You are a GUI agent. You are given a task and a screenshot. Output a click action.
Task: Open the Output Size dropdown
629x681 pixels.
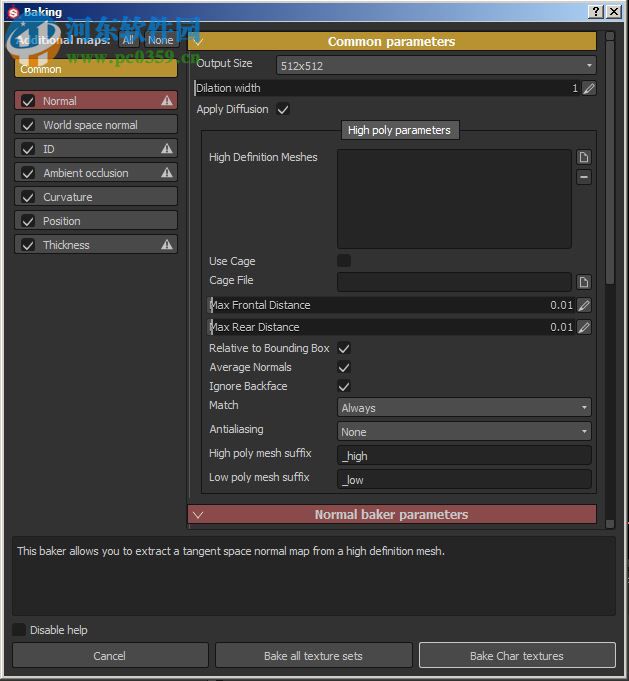pos(436,66)
